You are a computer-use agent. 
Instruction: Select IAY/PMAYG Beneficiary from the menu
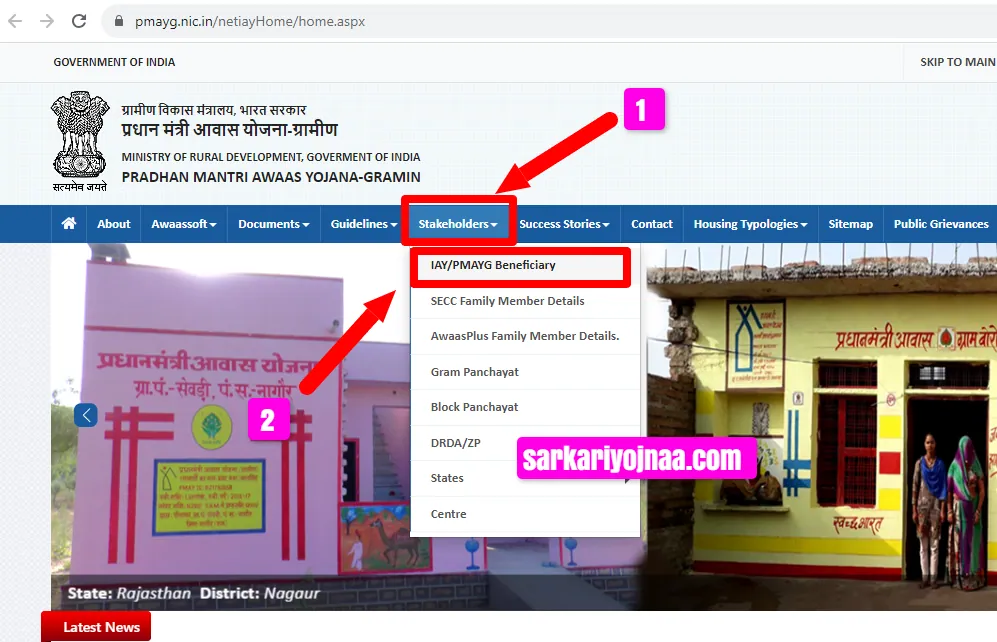[x=525, y=265]
